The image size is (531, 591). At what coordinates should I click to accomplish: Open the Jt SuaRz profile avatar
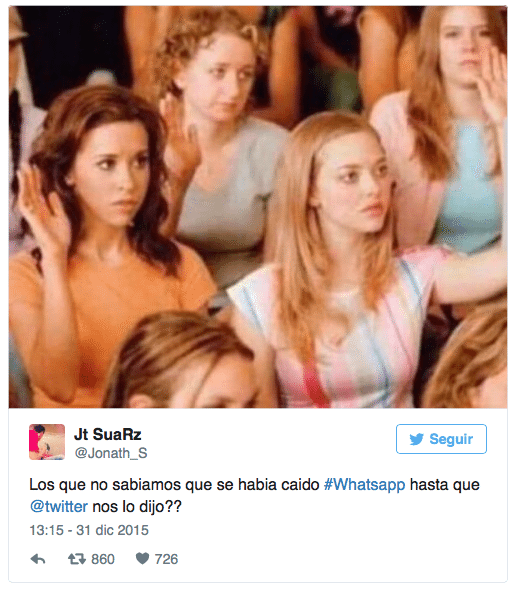(47, 442)
